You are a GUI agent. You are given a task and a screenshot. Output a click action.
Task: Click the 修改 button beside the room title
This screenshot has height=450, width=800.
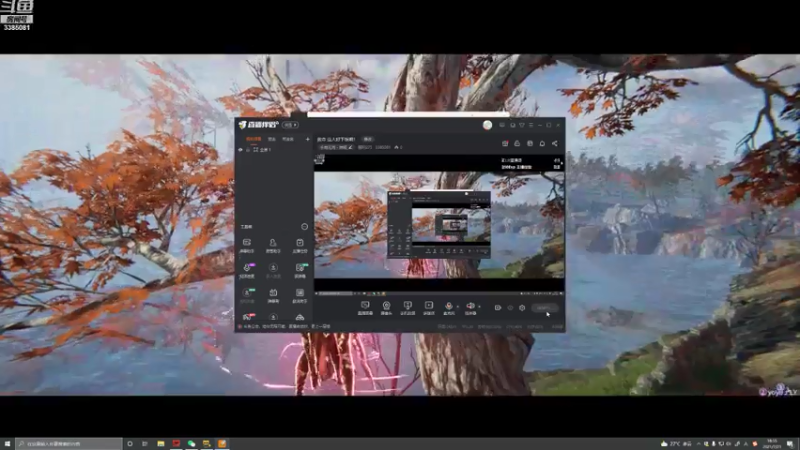coord(367,139)
